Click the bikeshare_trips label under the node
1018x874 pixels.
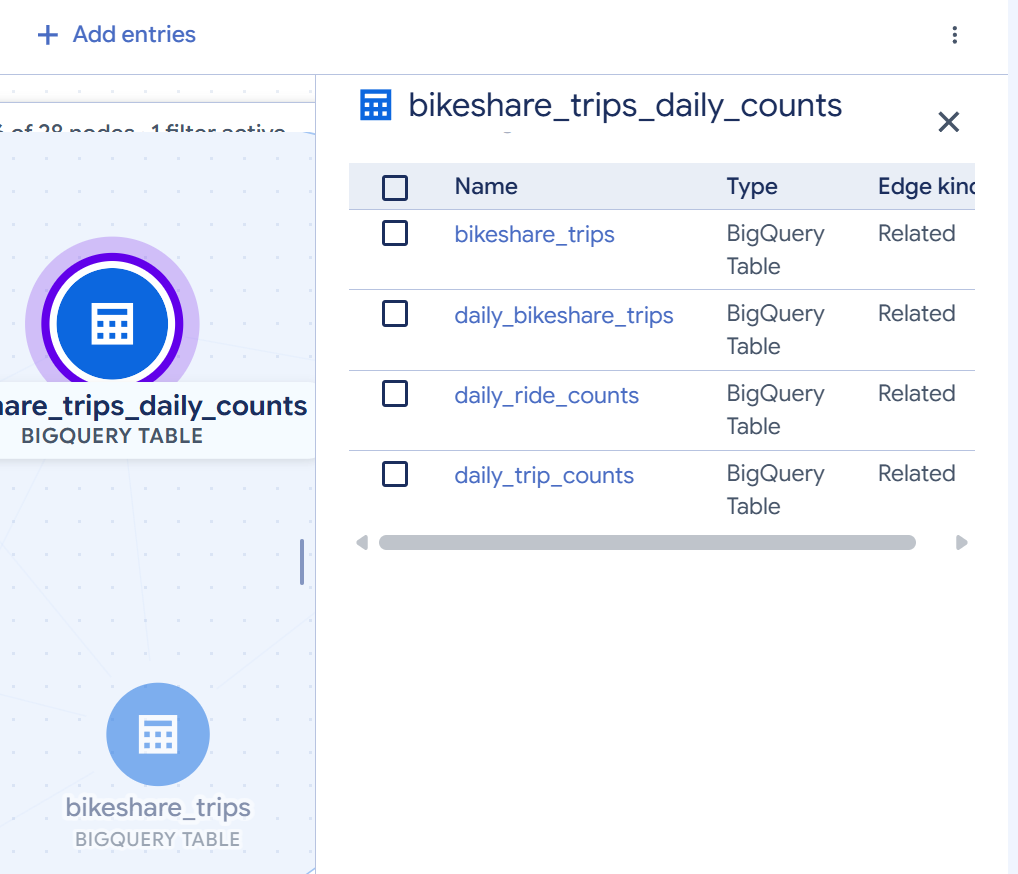pos(158,807)
